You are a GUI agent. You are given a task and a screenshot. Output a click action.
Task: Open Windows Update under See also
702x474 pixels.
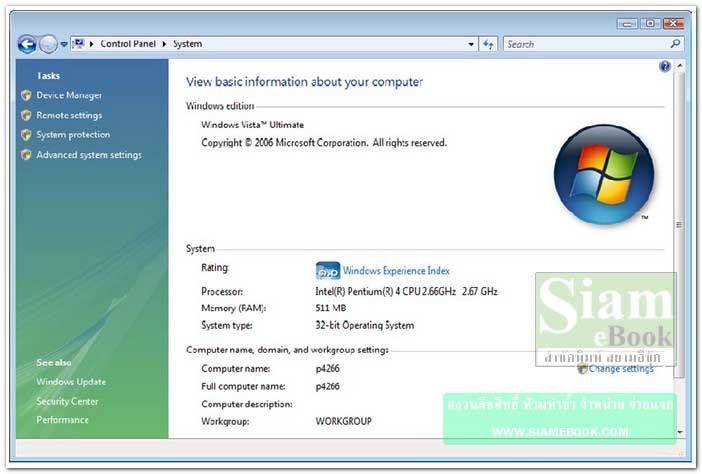71,382
